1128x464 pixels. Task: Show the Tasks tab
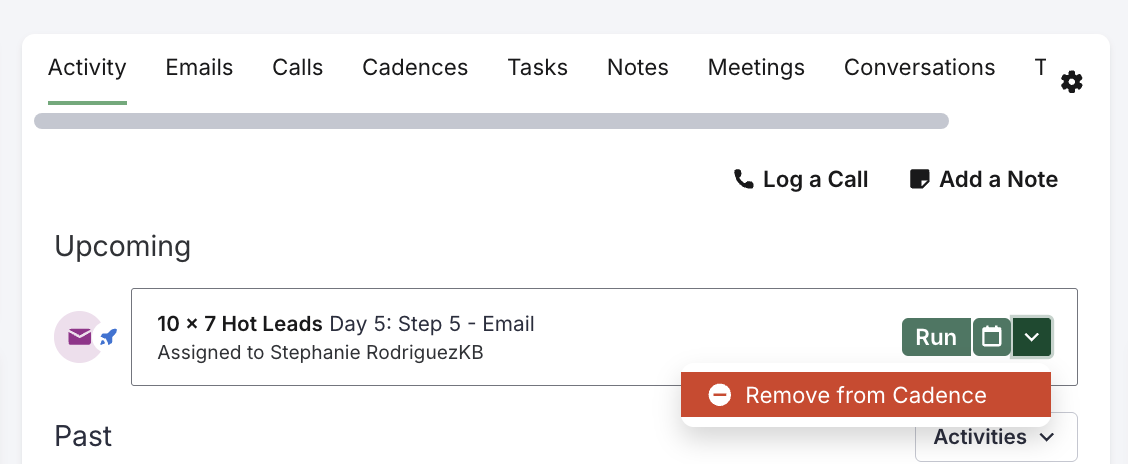[x=537, y=68]
